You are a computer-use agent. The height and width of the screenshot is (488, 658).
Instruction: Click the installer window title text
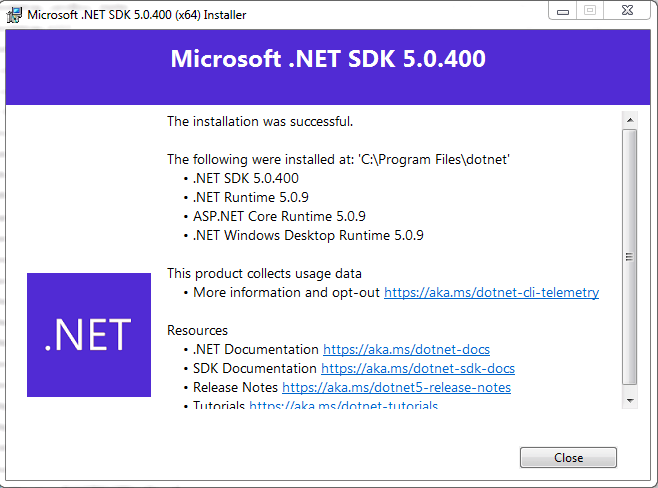click(x=137, y=15)
